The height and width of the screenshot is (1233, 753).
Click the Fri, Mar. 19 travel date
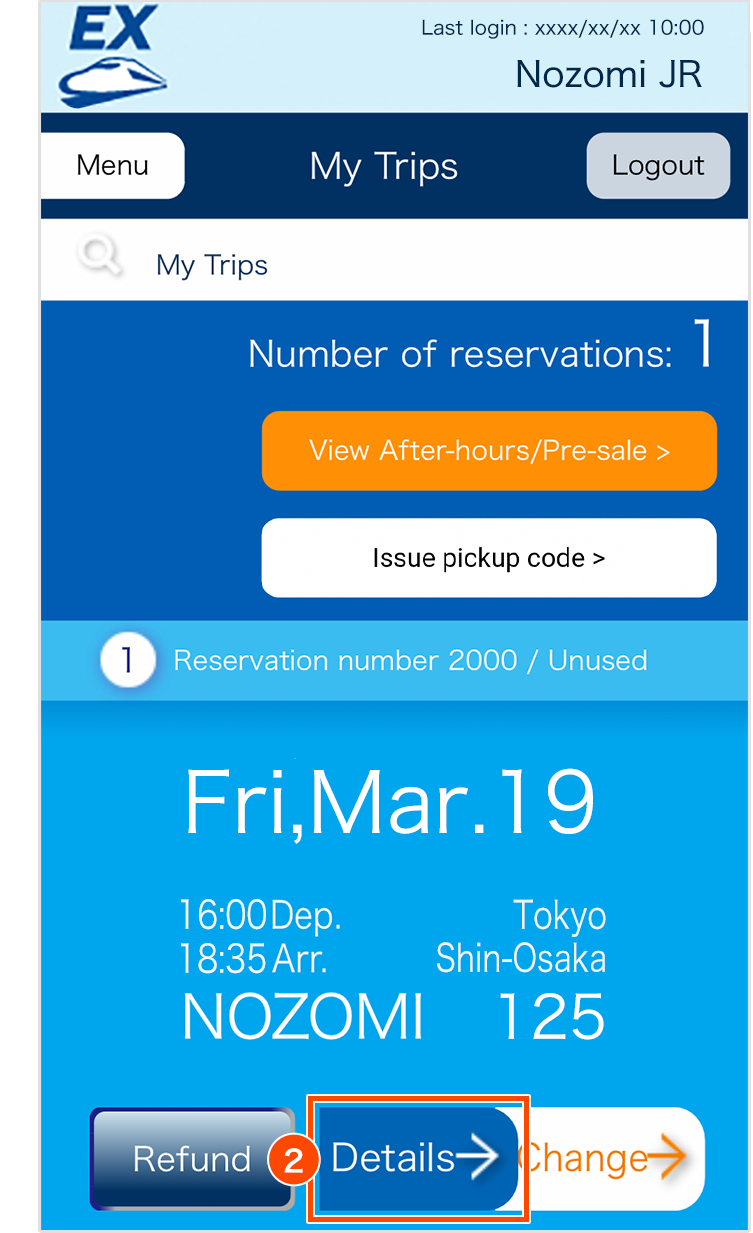390,803
